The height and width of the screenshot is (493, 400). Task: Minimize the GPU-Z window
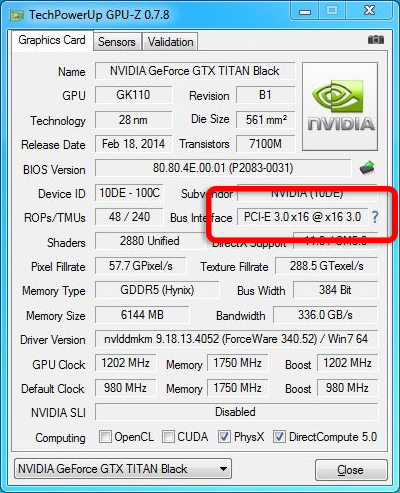click(305, 11)
